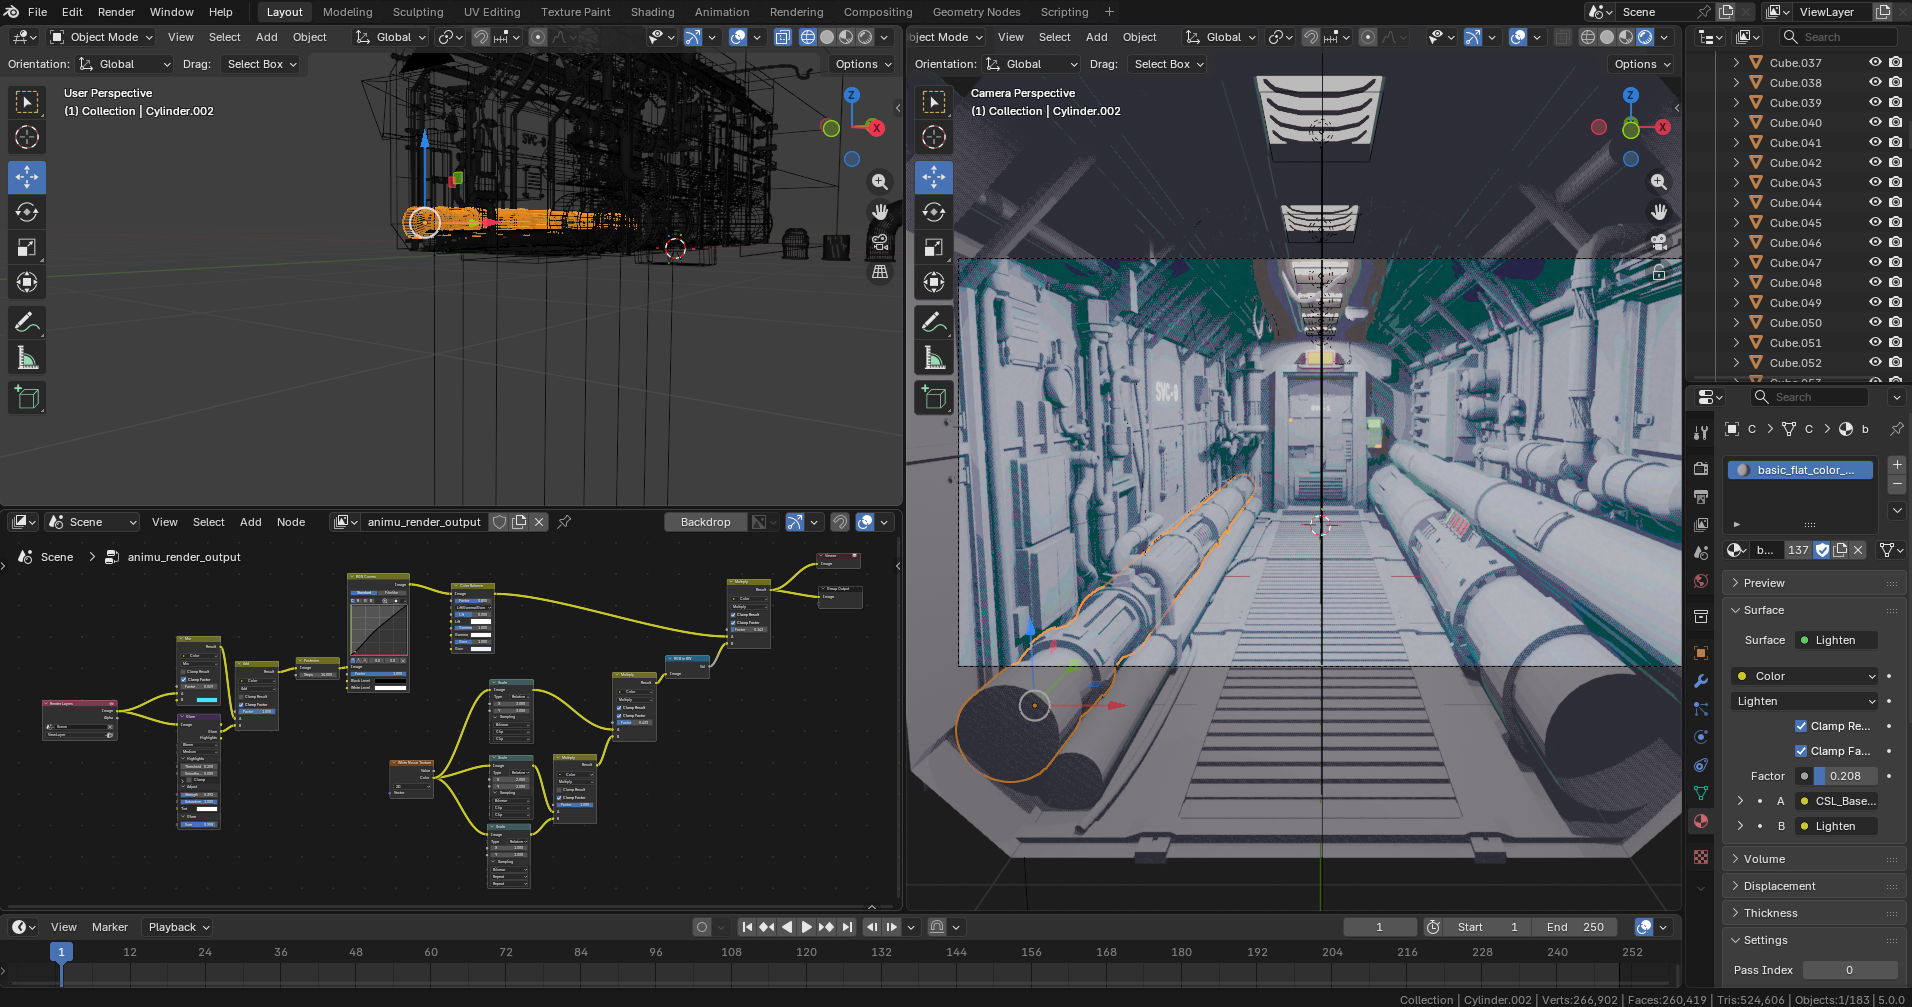Image resolution: width=1912 pixels, height=1007 pixels.
Task: Select the Rotate tool in left viewport
Action: [x=27, y=212]
